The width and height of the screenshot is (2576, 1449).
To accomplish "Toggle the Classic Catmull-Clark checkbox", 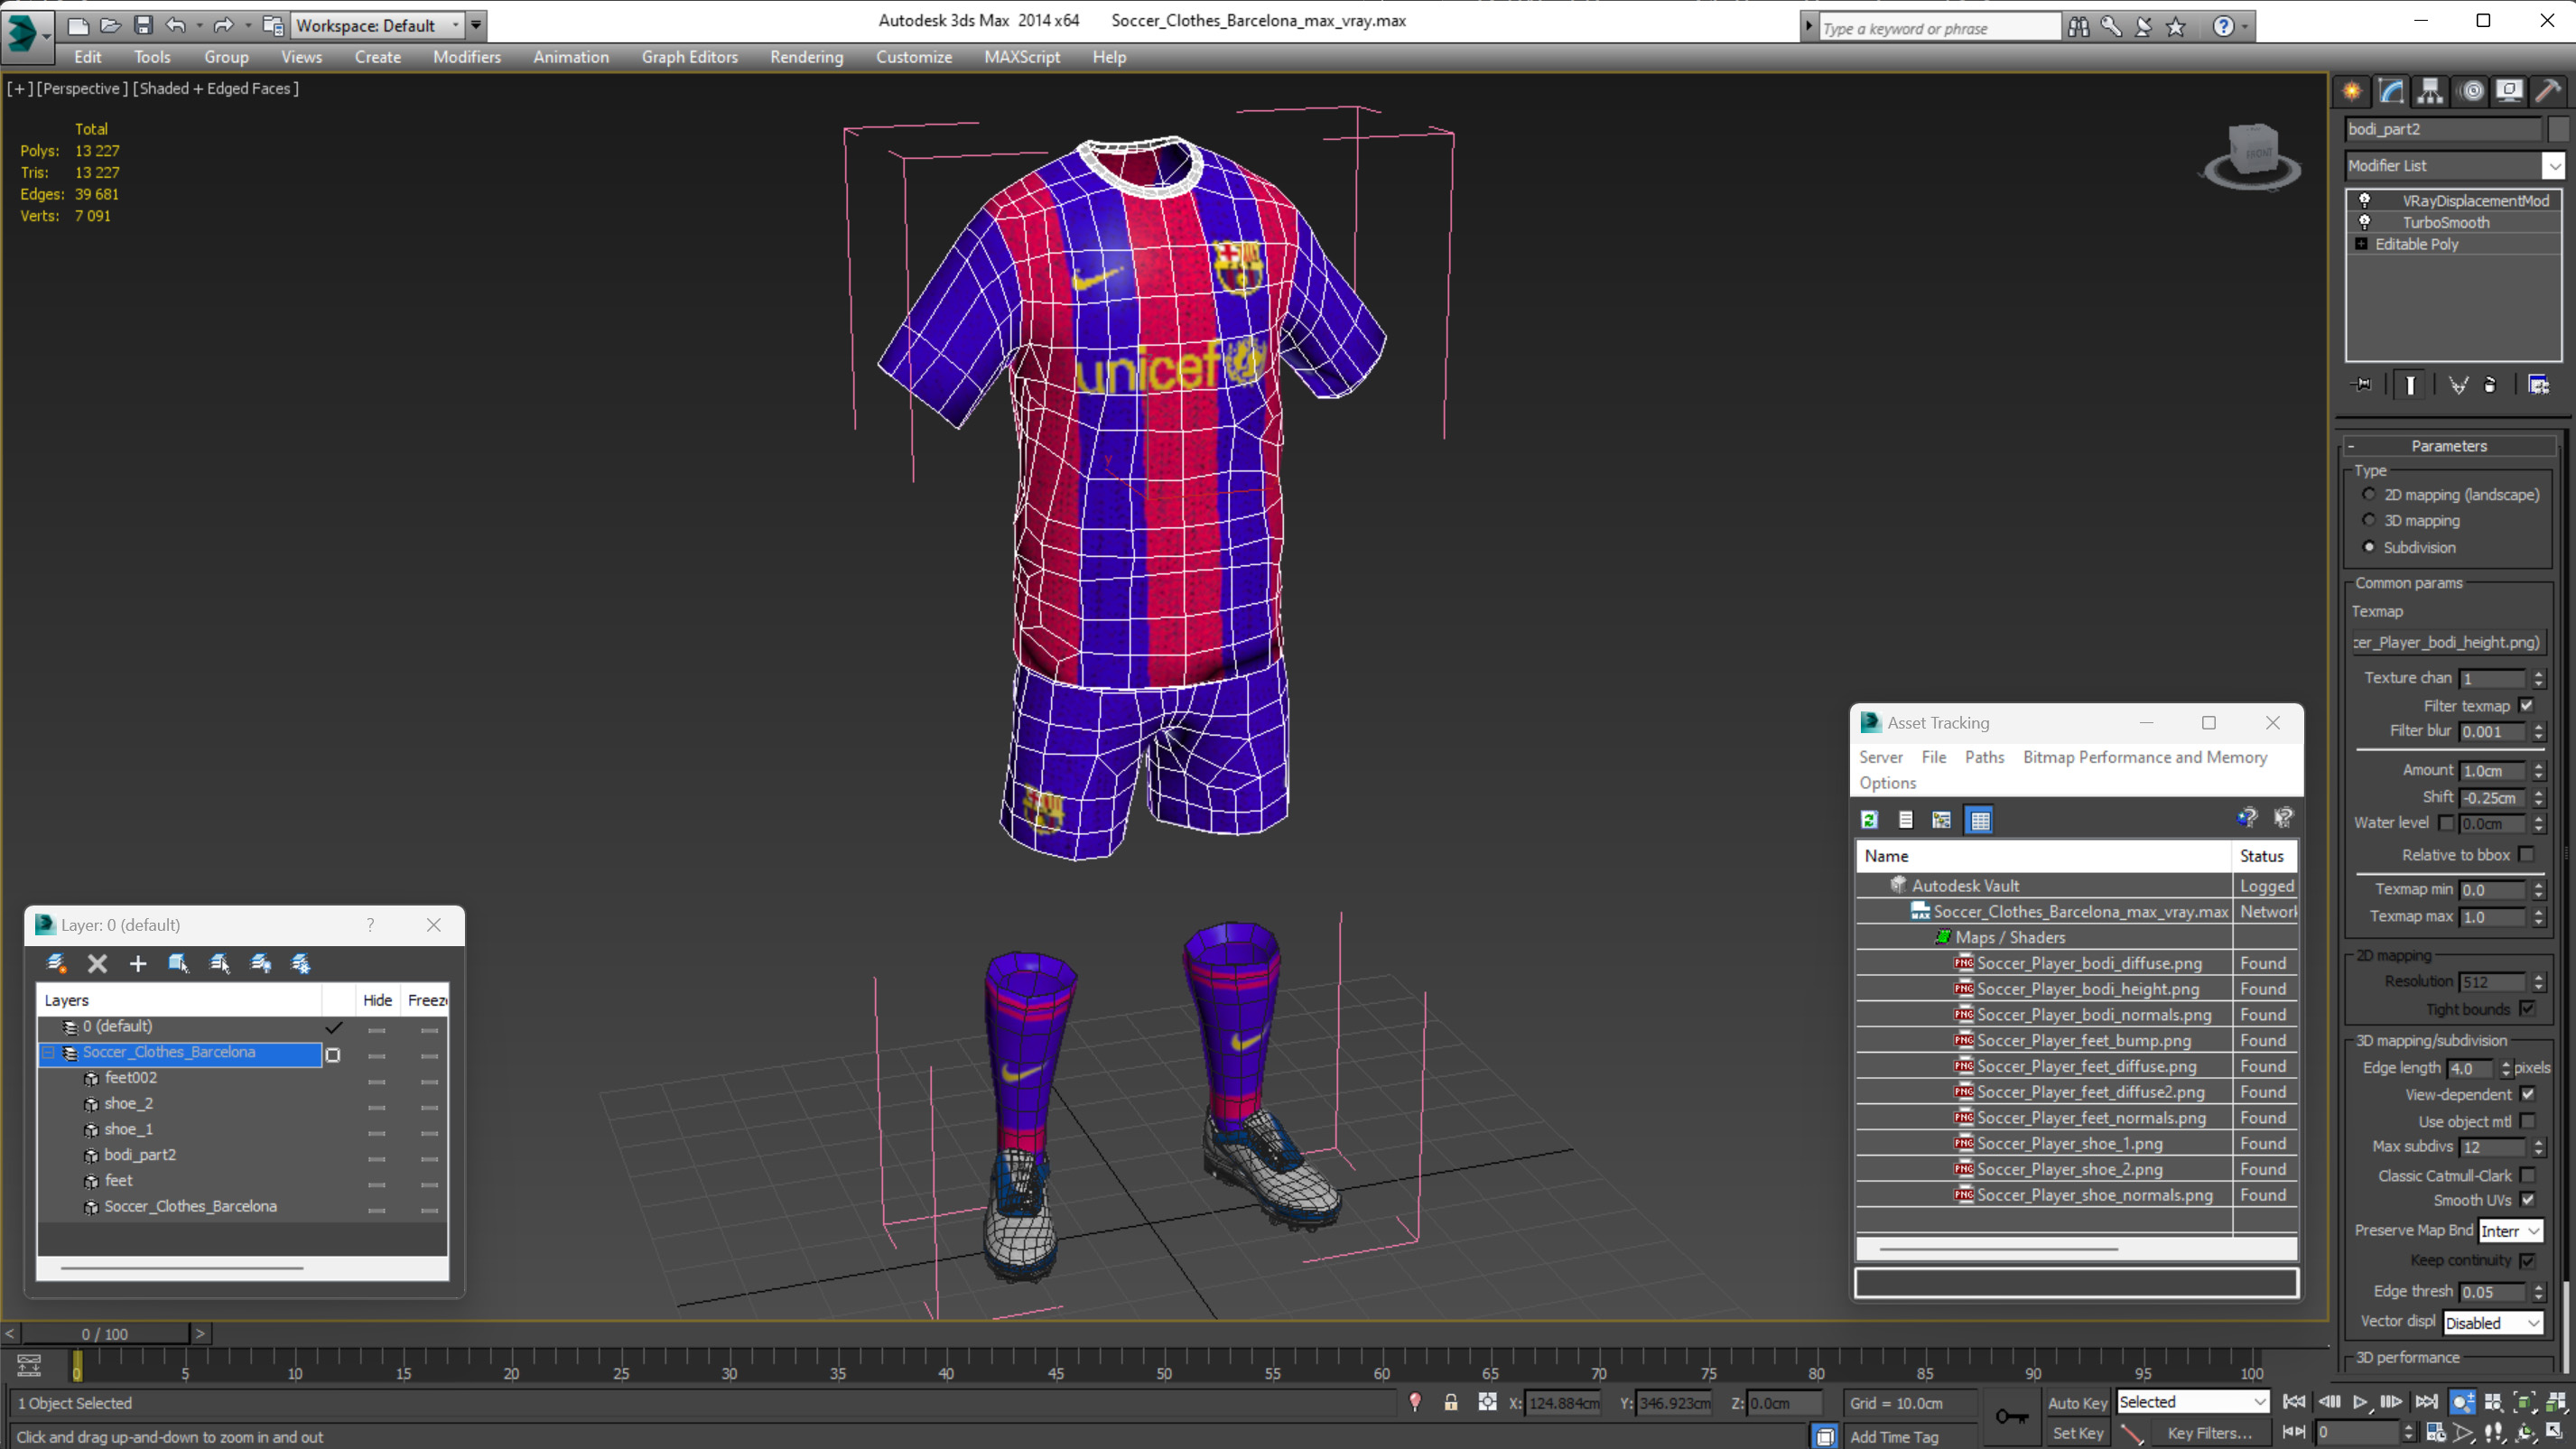I will point(2527,1175).
